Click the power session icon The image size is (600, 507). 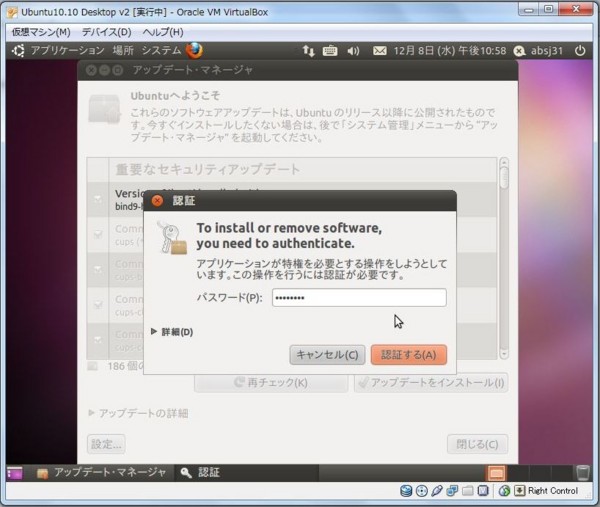(x=580, y=51)
